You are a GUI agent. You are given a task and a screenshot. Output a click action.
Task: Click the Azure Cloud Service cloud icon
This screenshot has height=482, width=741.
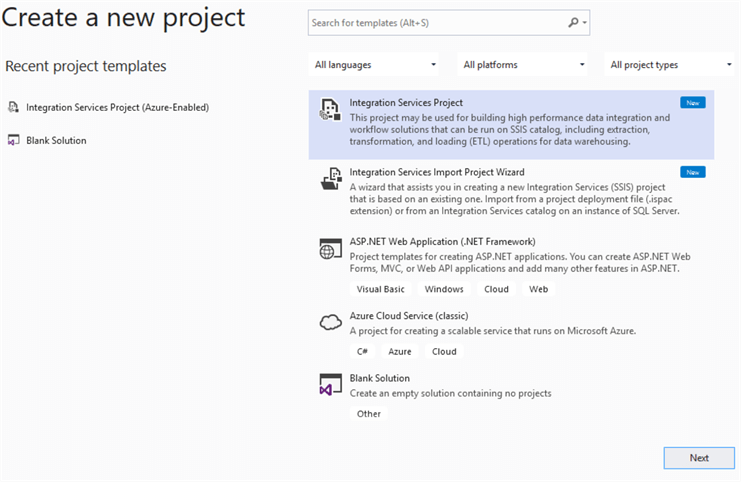click(330, 322)
